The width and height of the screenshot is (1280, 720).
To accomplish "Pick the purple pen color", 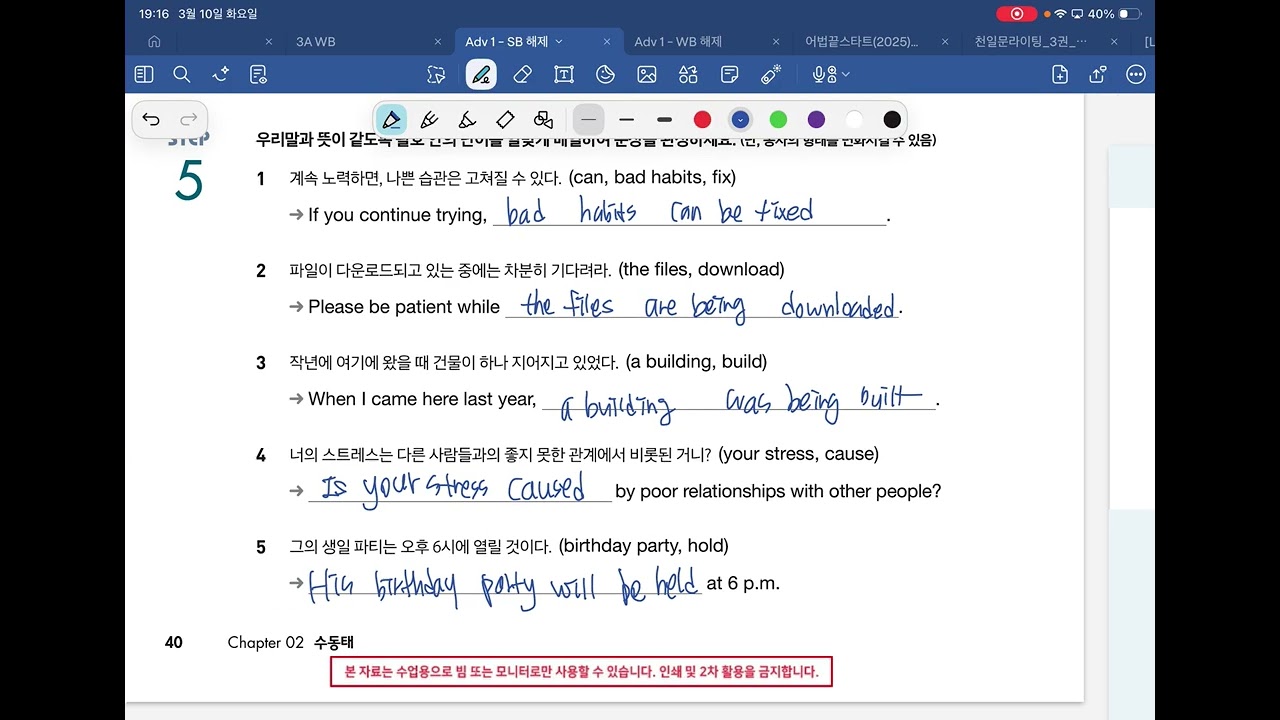I will click(816, 120).
